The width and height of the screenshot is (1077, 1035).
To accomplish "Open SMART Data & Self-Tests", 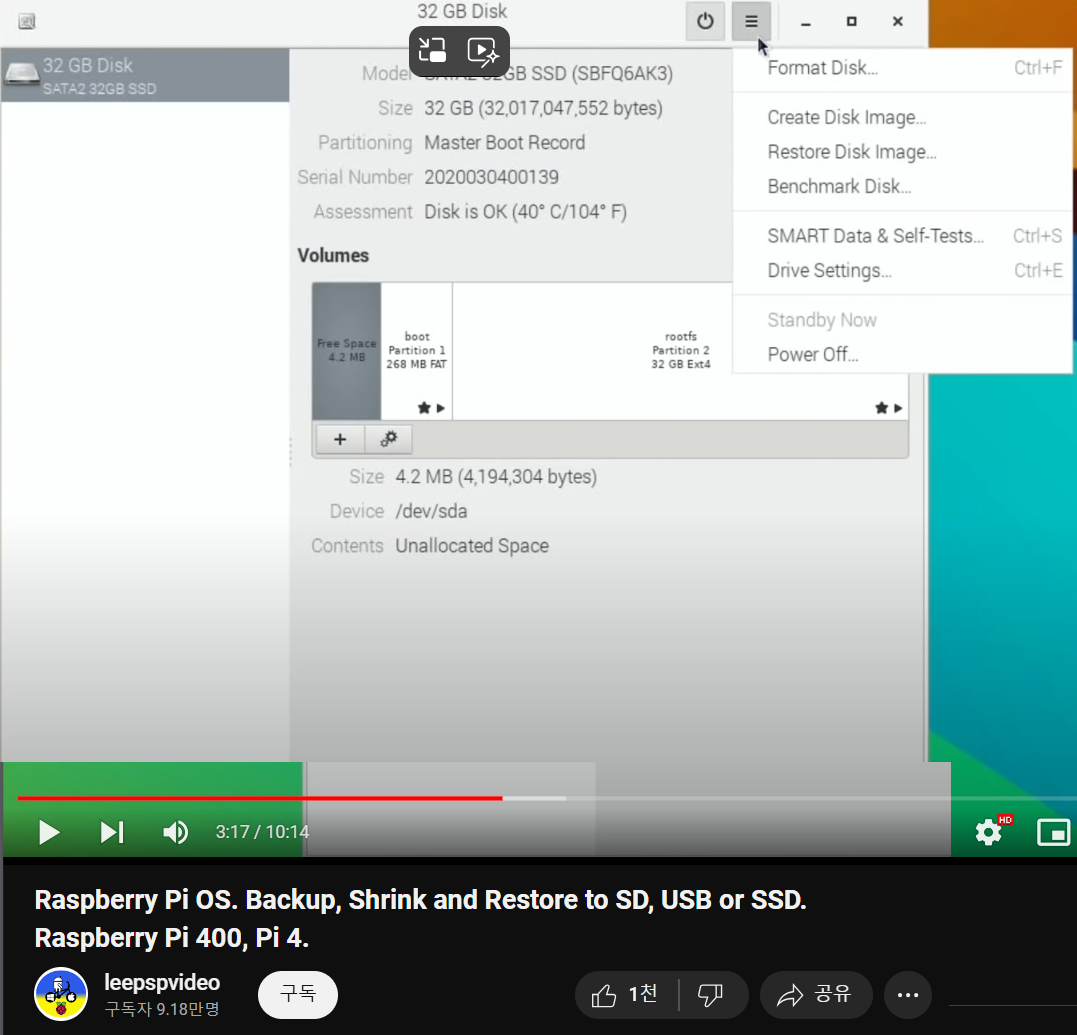I will click(x=875, y=236).
